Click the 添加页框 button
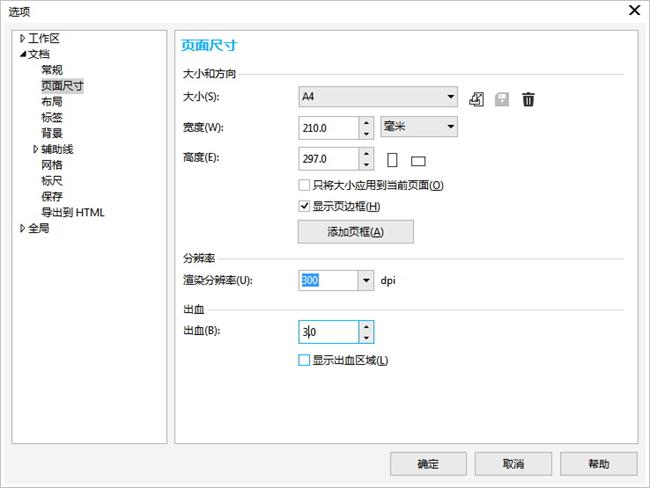650x488 pixels. [x=355, y=232]
